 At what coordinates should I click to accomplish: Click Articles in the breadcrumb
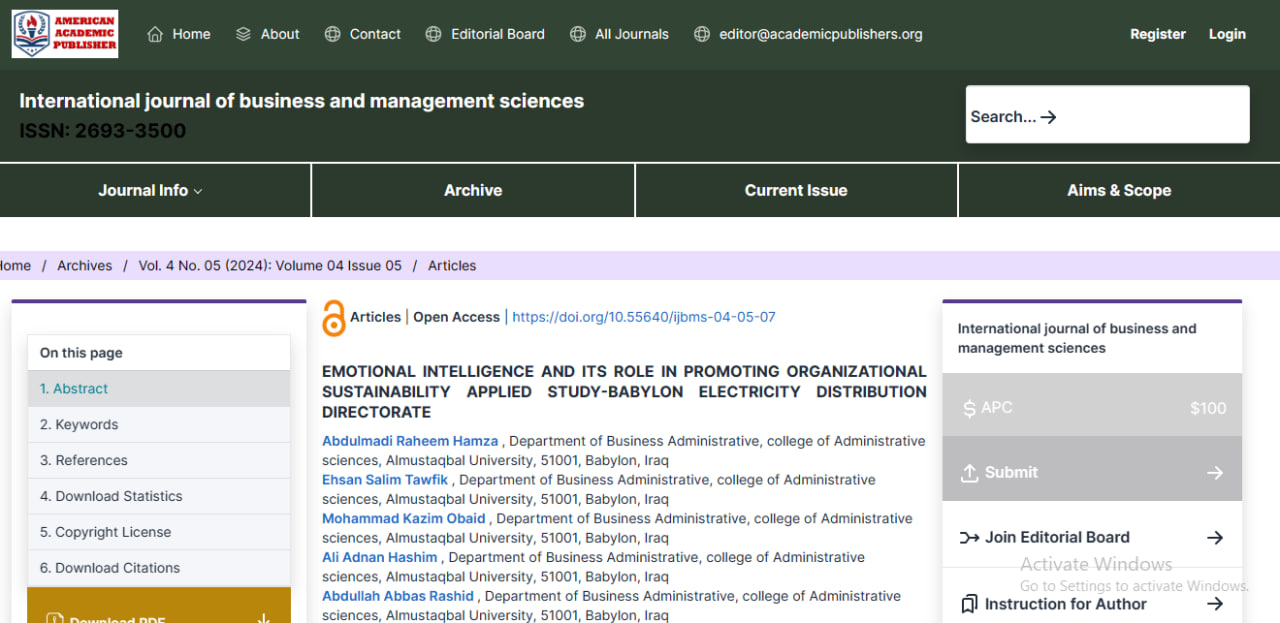tap(452, 266)
